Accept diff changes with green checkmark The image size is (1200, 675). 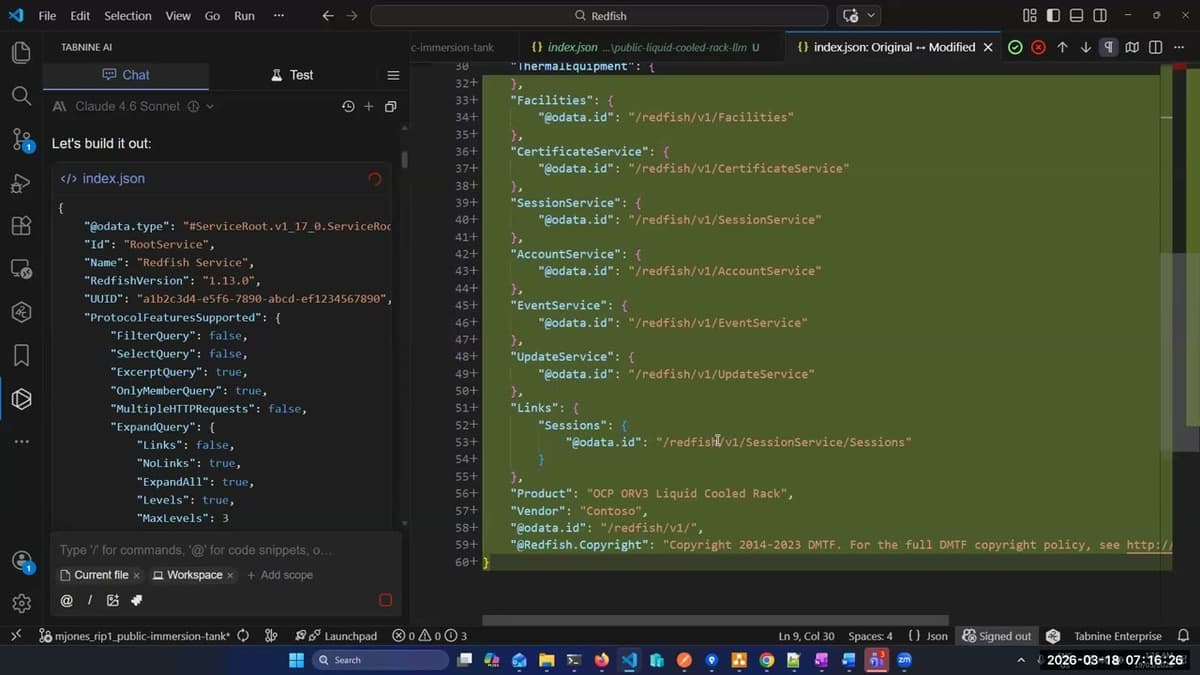point(1015,47)
